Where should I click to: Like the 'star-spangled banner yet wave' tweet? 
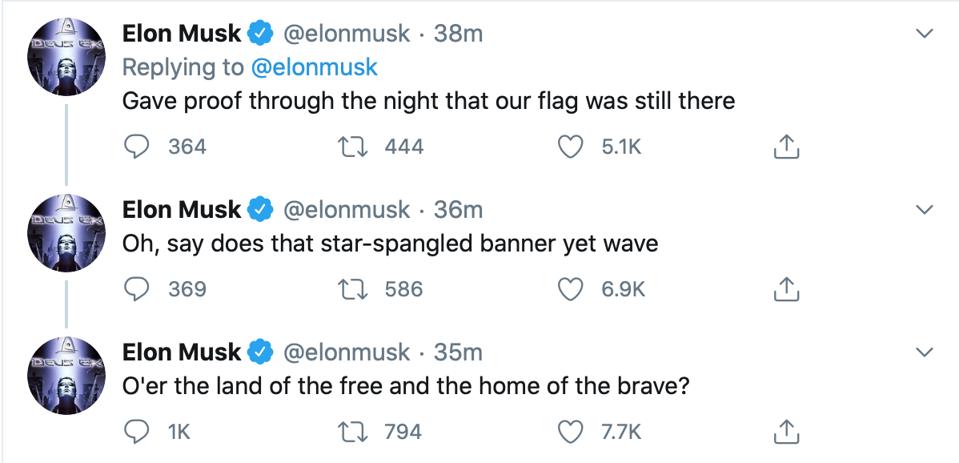coord(573,289)
